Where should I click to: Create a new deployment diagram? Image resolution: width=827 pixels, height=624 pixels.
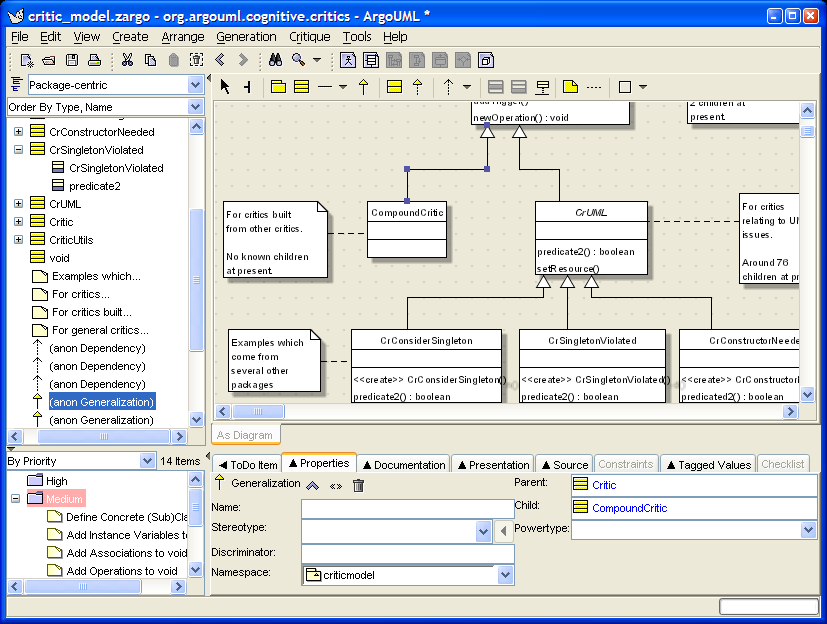point(486,61)
